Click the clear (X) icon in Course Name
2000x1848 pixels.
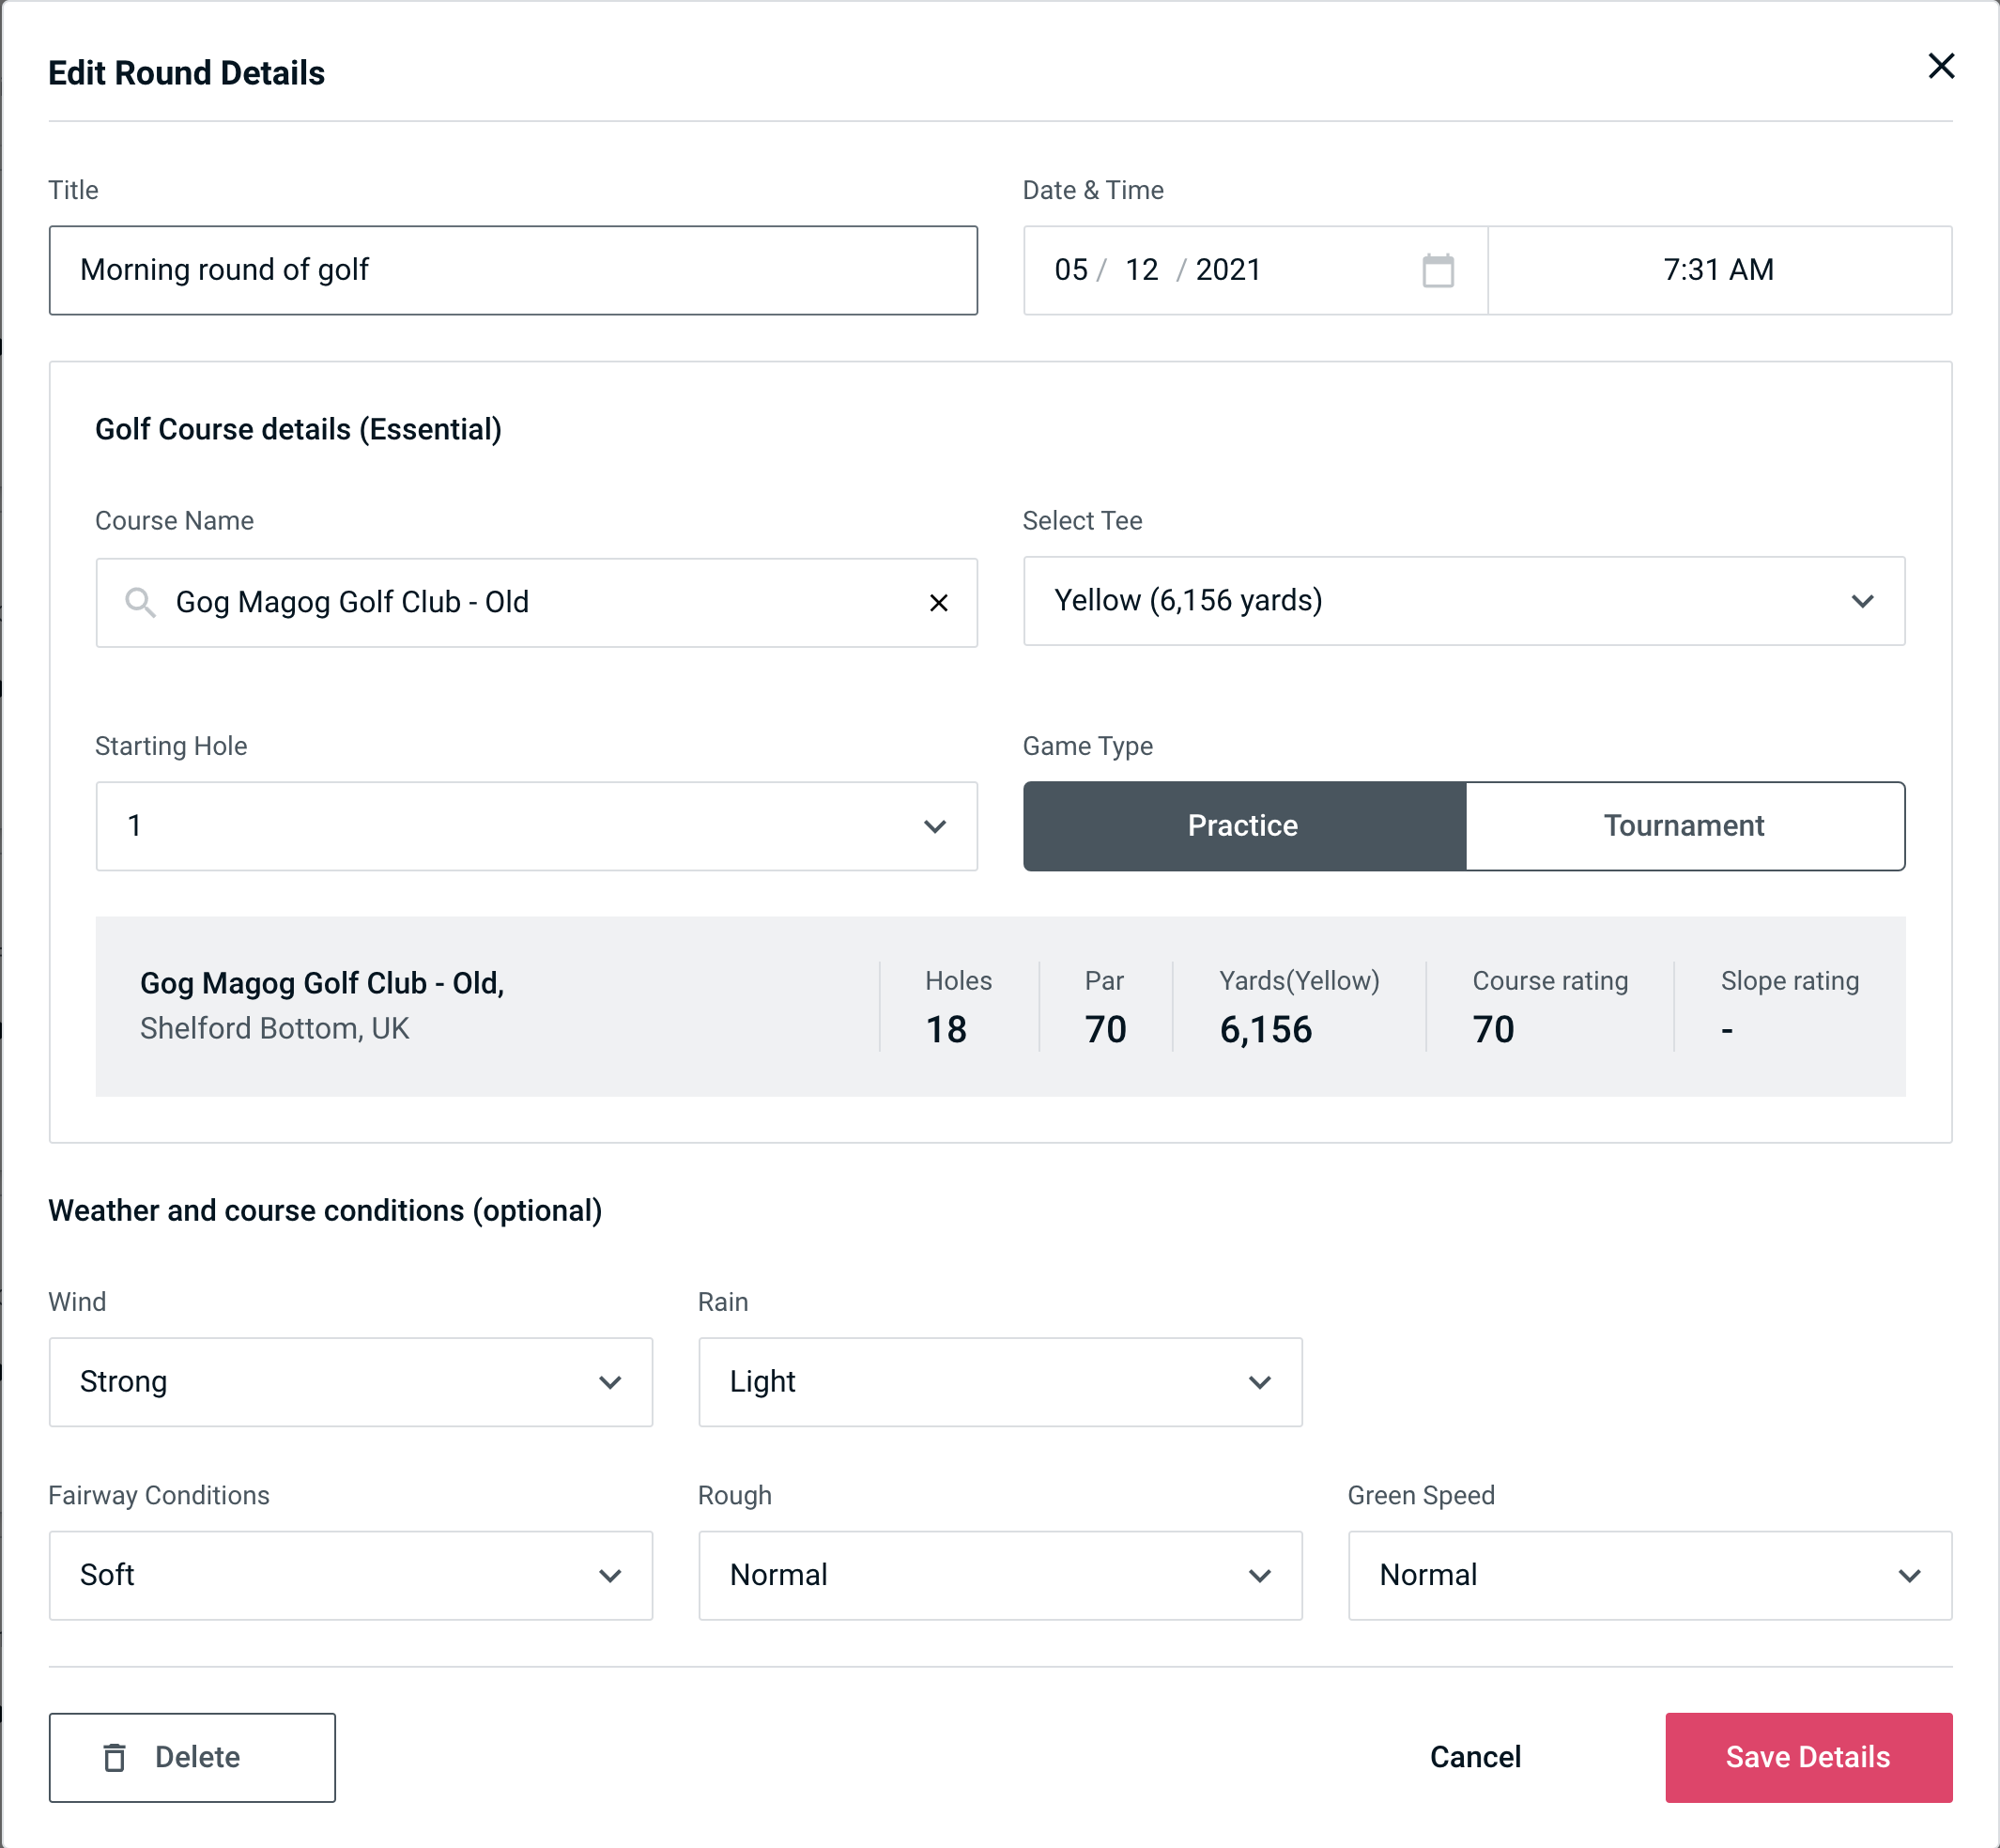939,603
